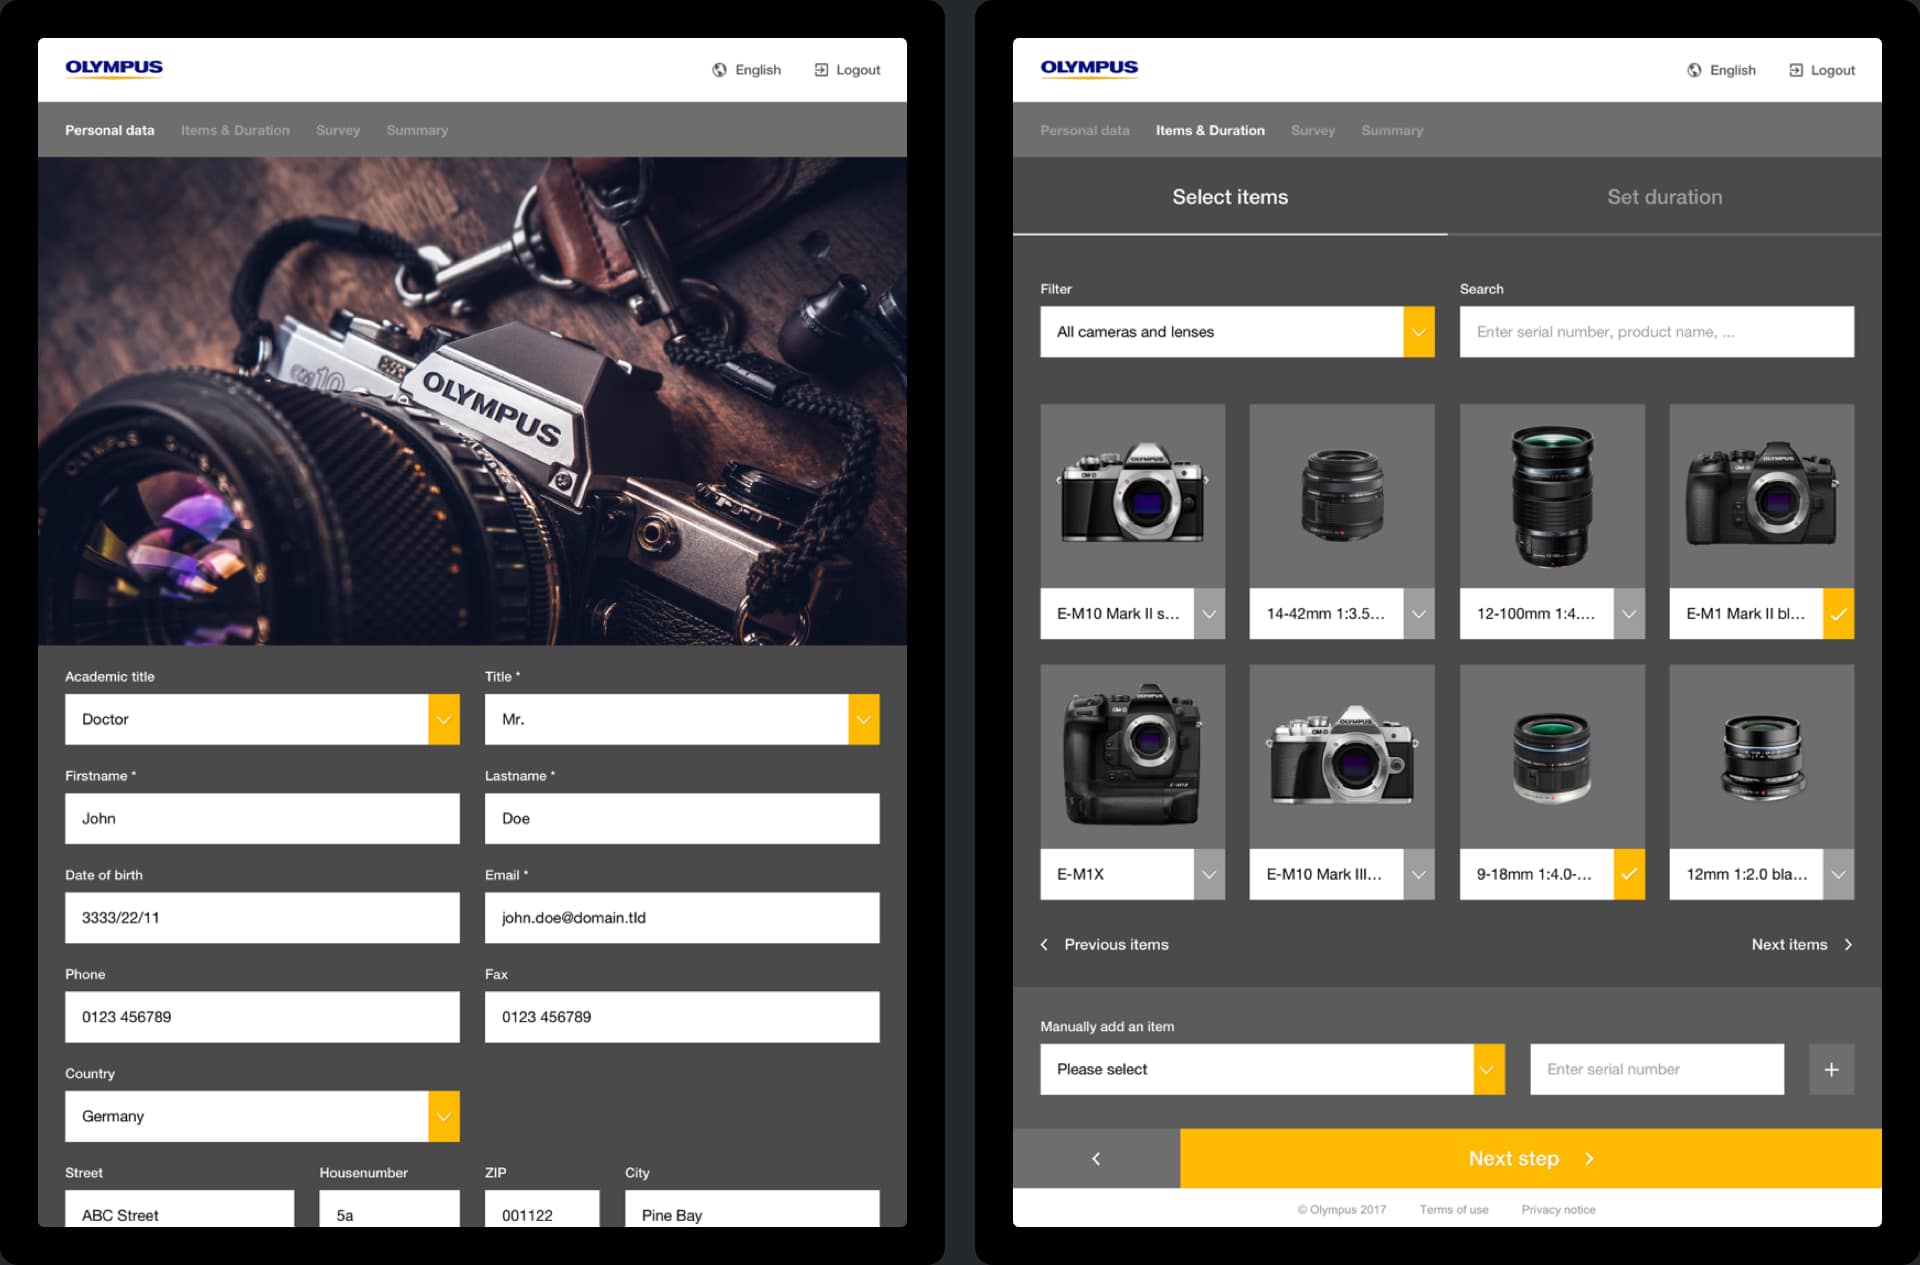Open Items & Duration step in left screen
Viewport: 1920px width, 1265px height.
(x=235, y=130)
